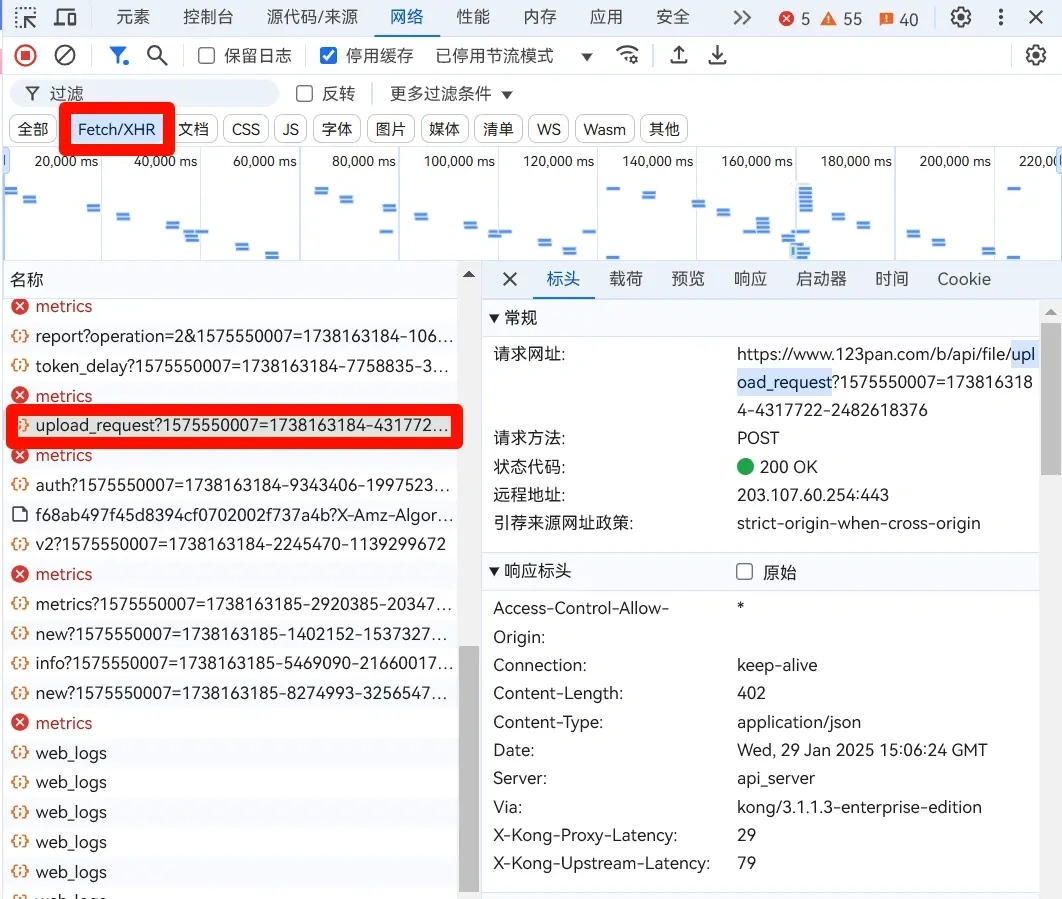This screenshot has height=899, width=1062.
Task: Collapse the 常规 section
Action: (x=494, y=318)
